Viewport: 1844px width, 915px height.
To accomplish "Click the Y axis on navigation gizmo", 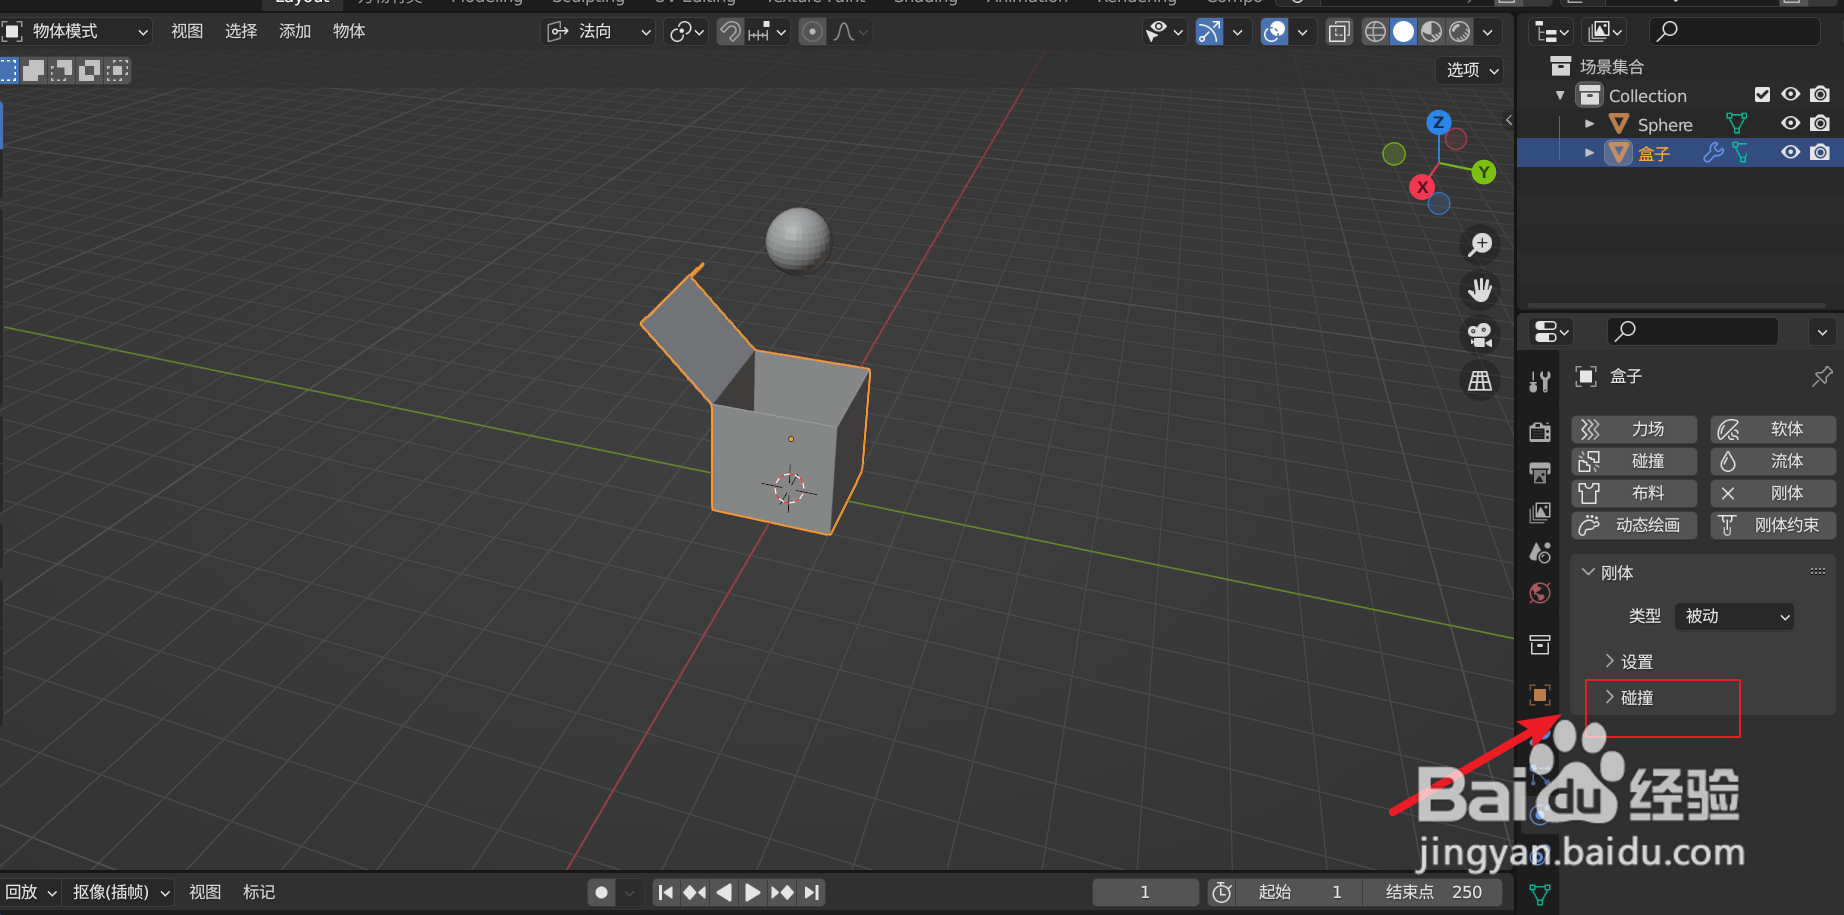I will tap(1484, 172).
